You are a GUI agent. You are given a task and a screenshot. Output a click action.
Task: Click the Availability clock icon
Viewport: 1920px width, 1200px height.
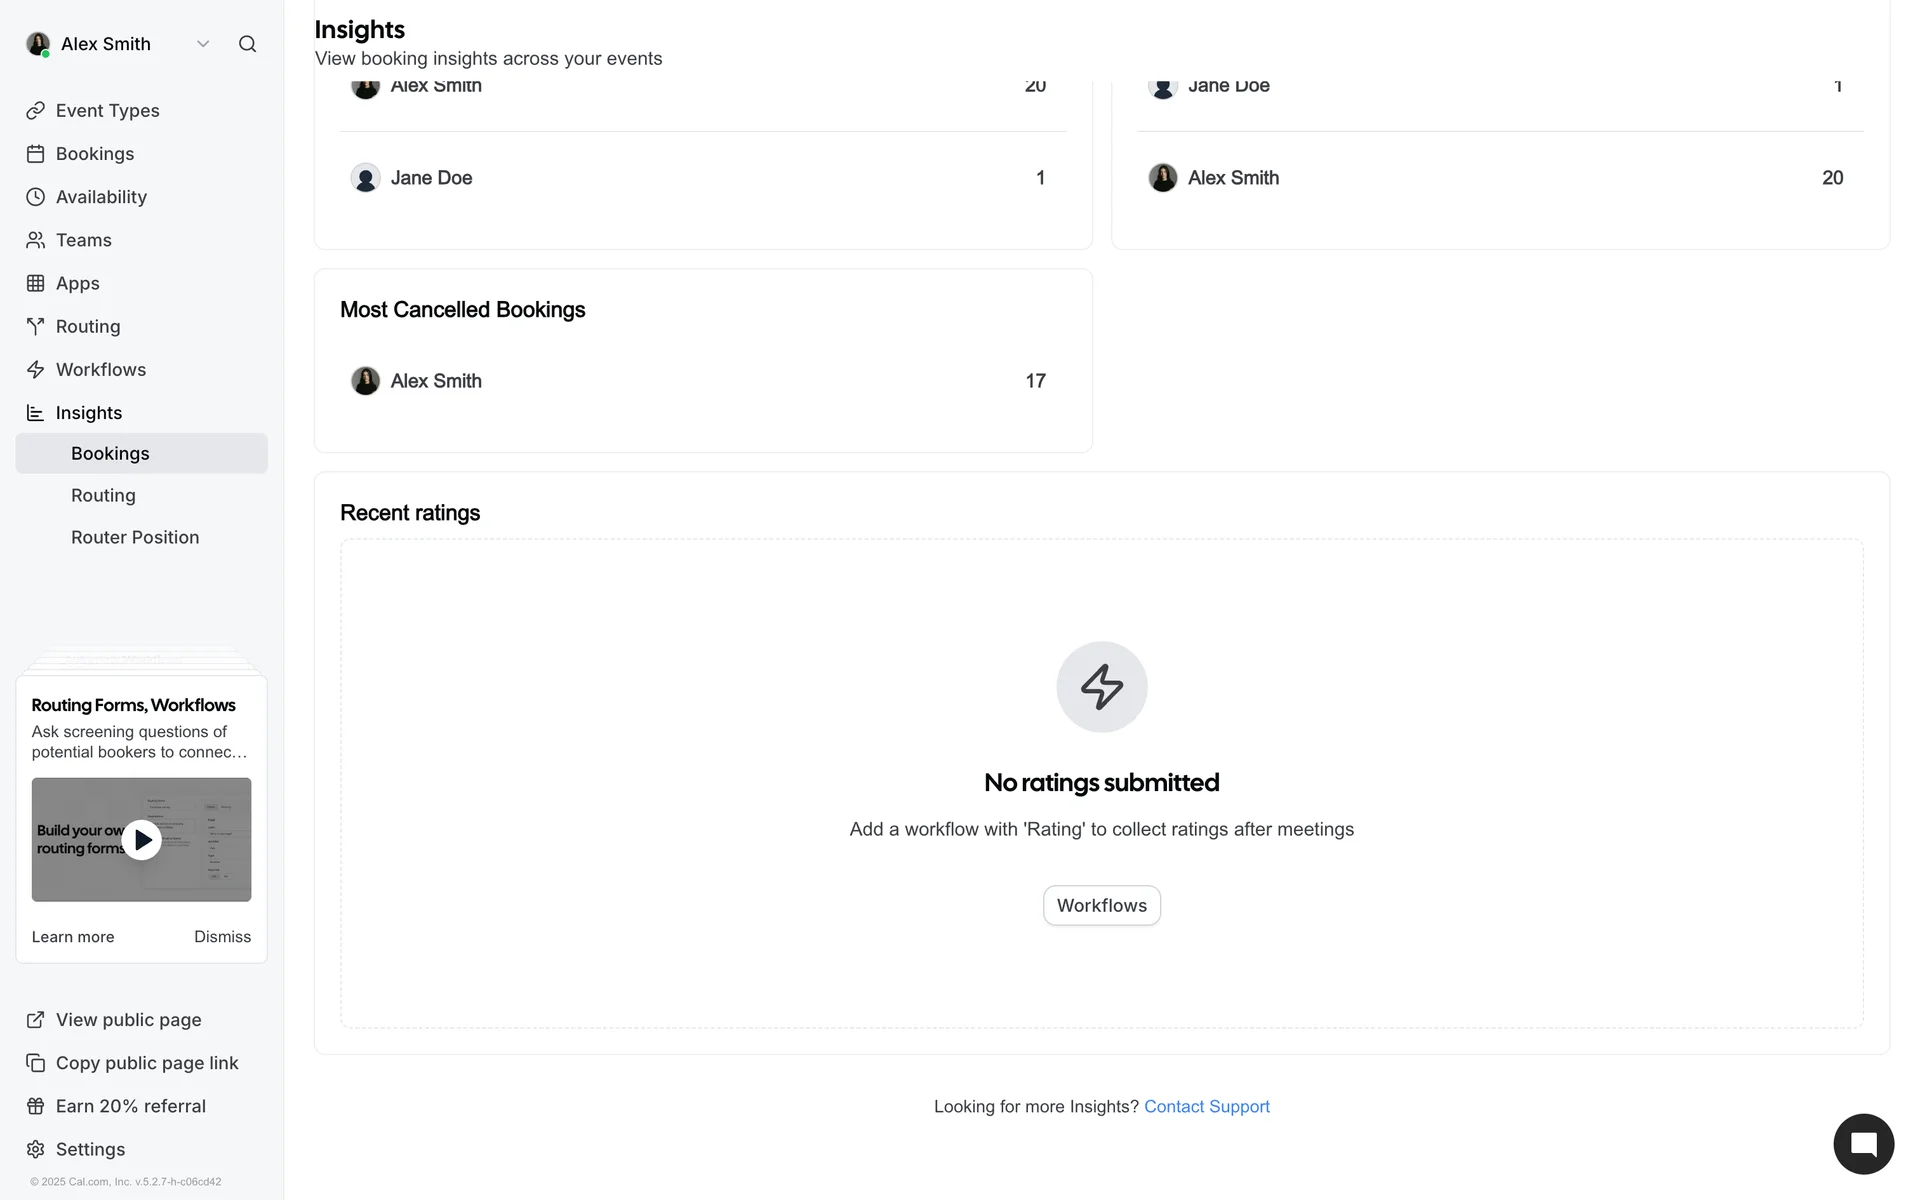[x=36, y=197]
